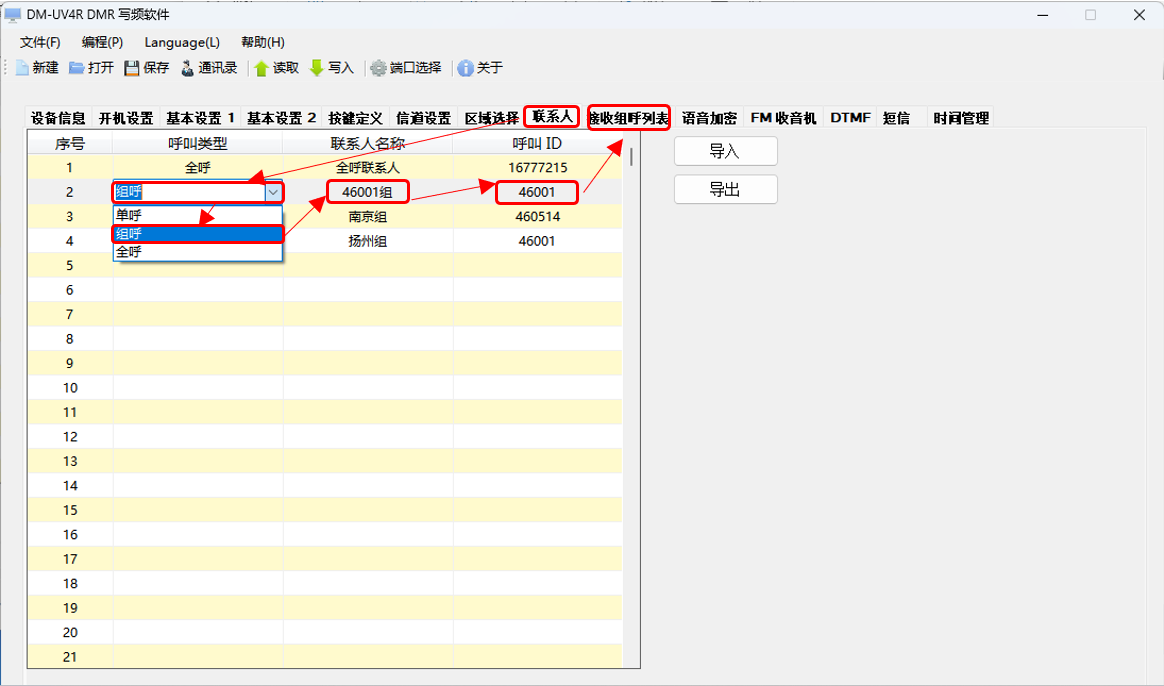Click the 46001组 contact name cell
This screenshot has width=1164, height=686.
pyautogui.click(x=368, y=192)
